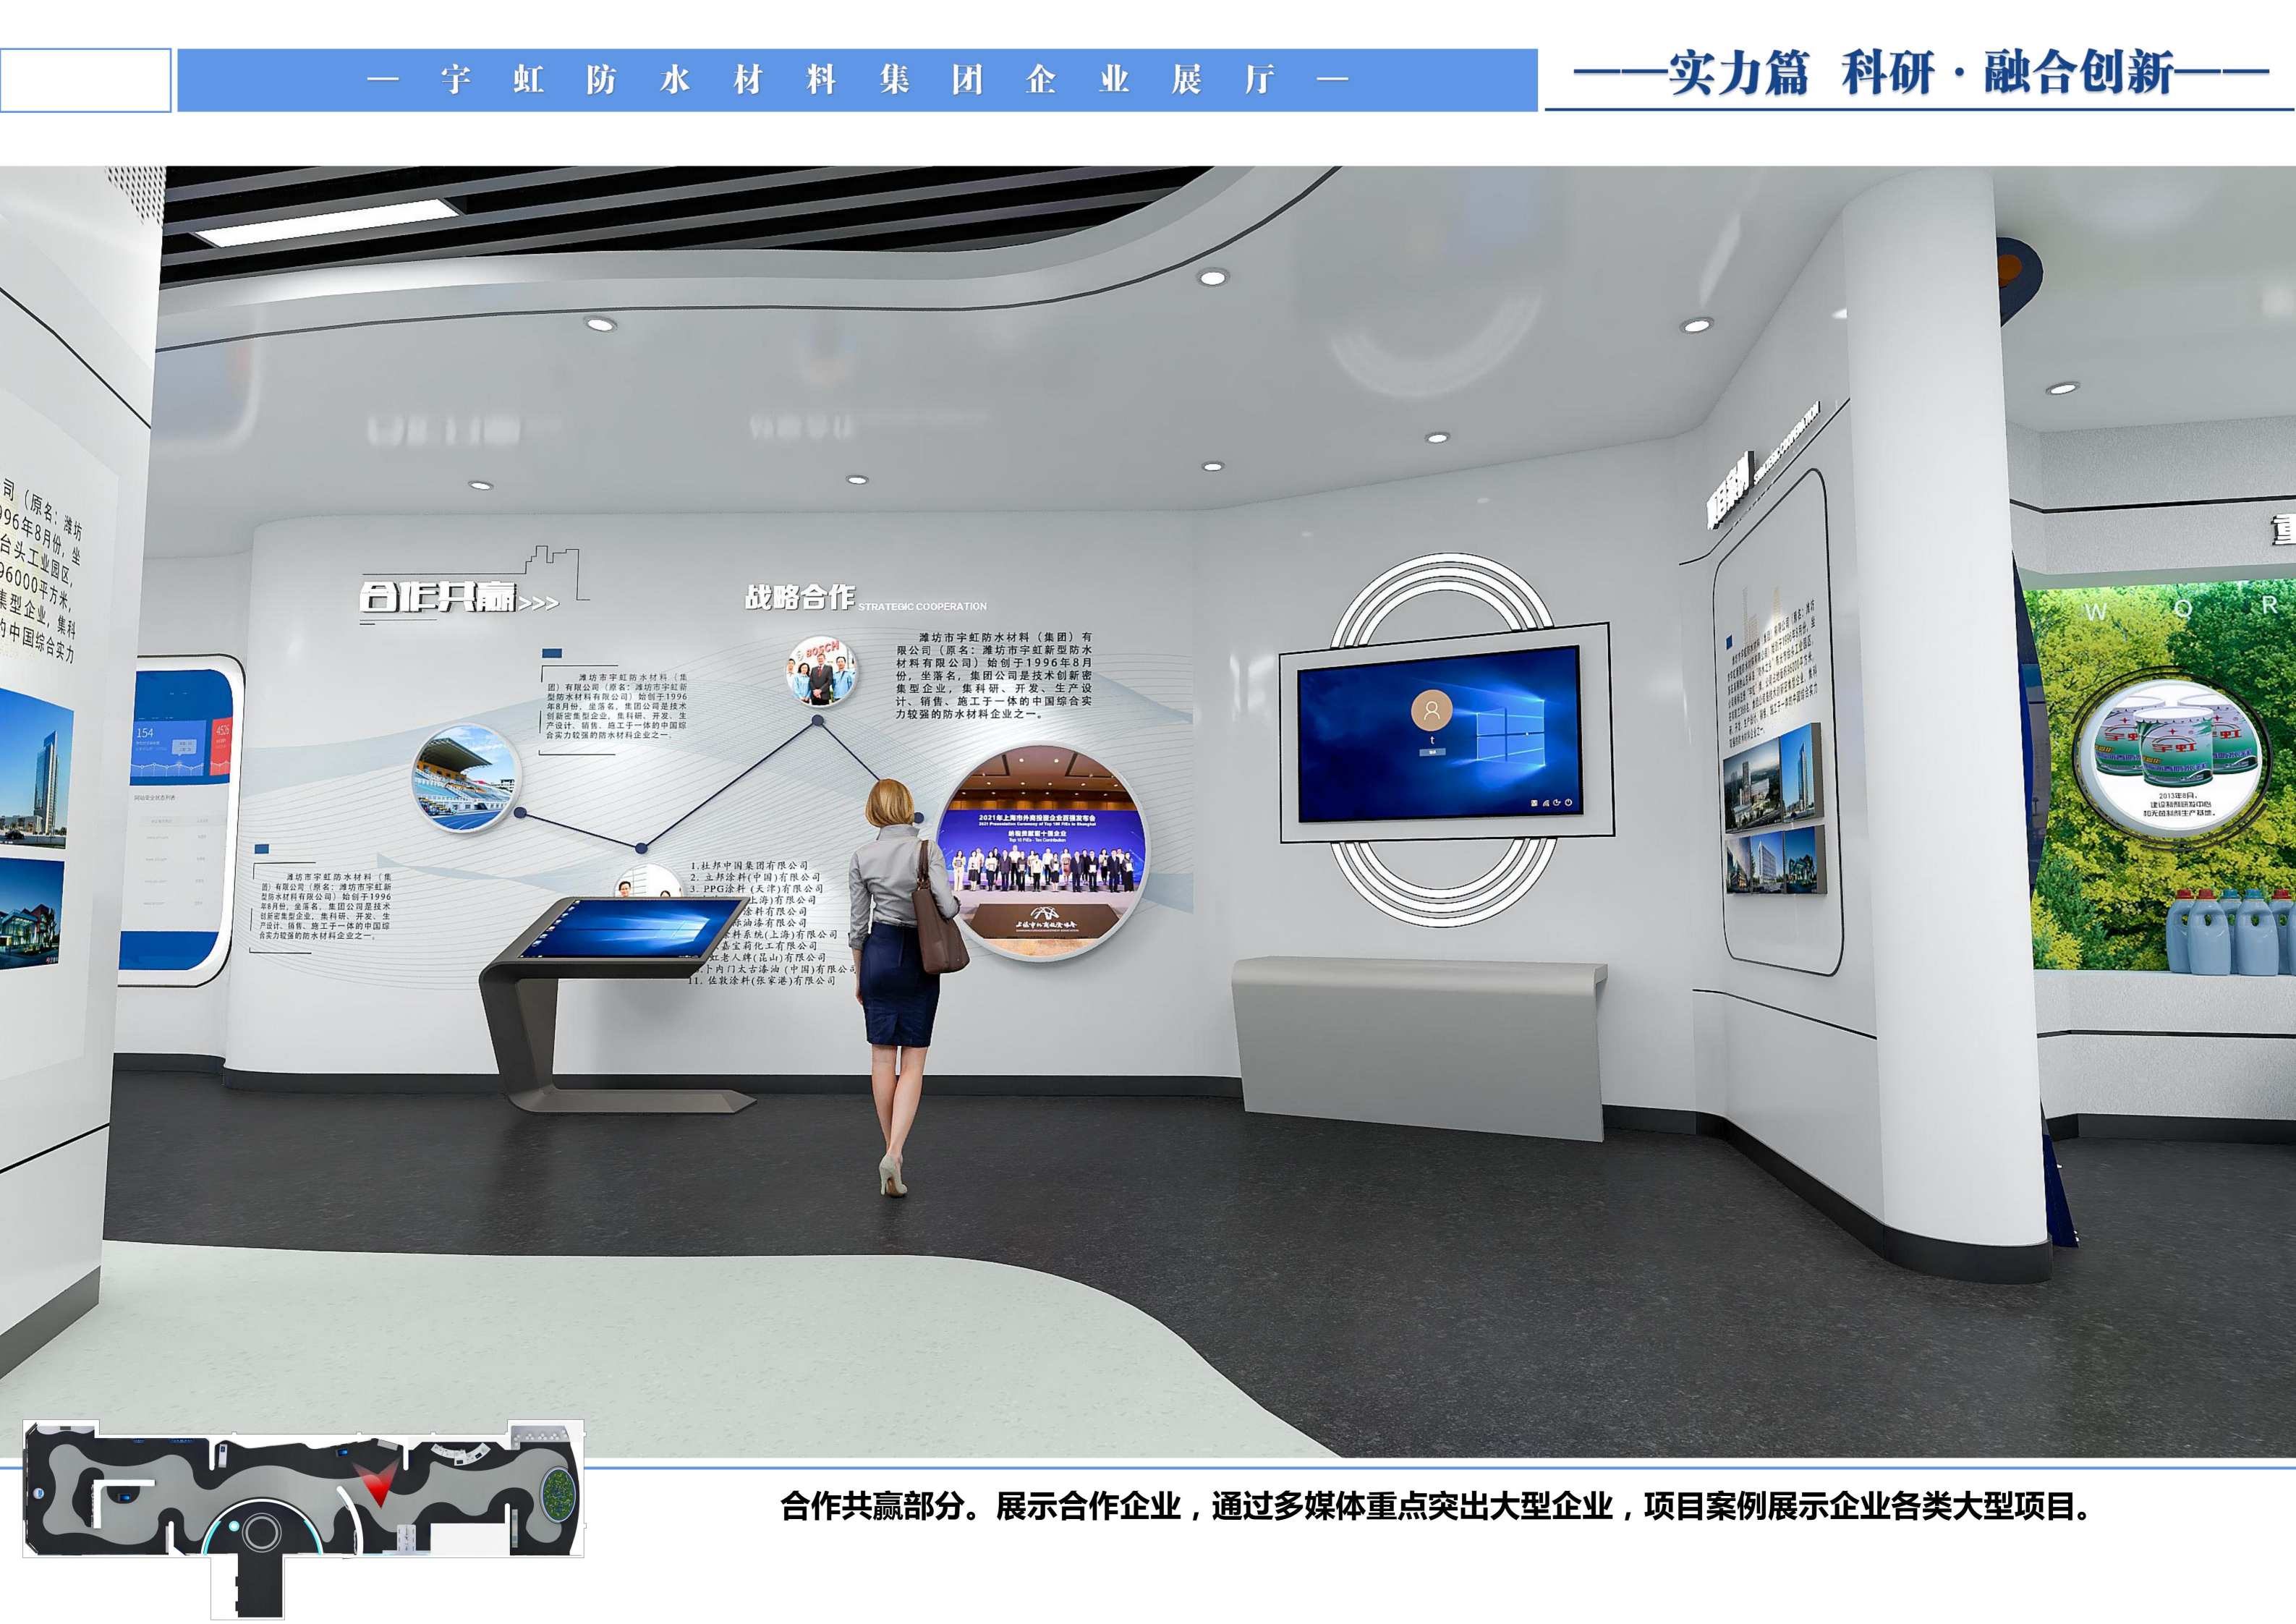Click the 战略合作 Strategic Cooperation title
Viewport: 2296px width, 1624px height.
click(x=800, y=598)
